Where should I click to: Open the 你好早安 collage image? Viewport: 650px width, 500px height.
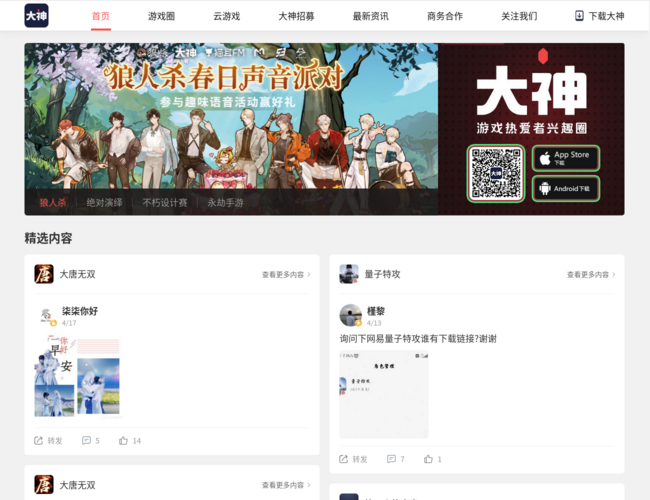pos(77,376)
